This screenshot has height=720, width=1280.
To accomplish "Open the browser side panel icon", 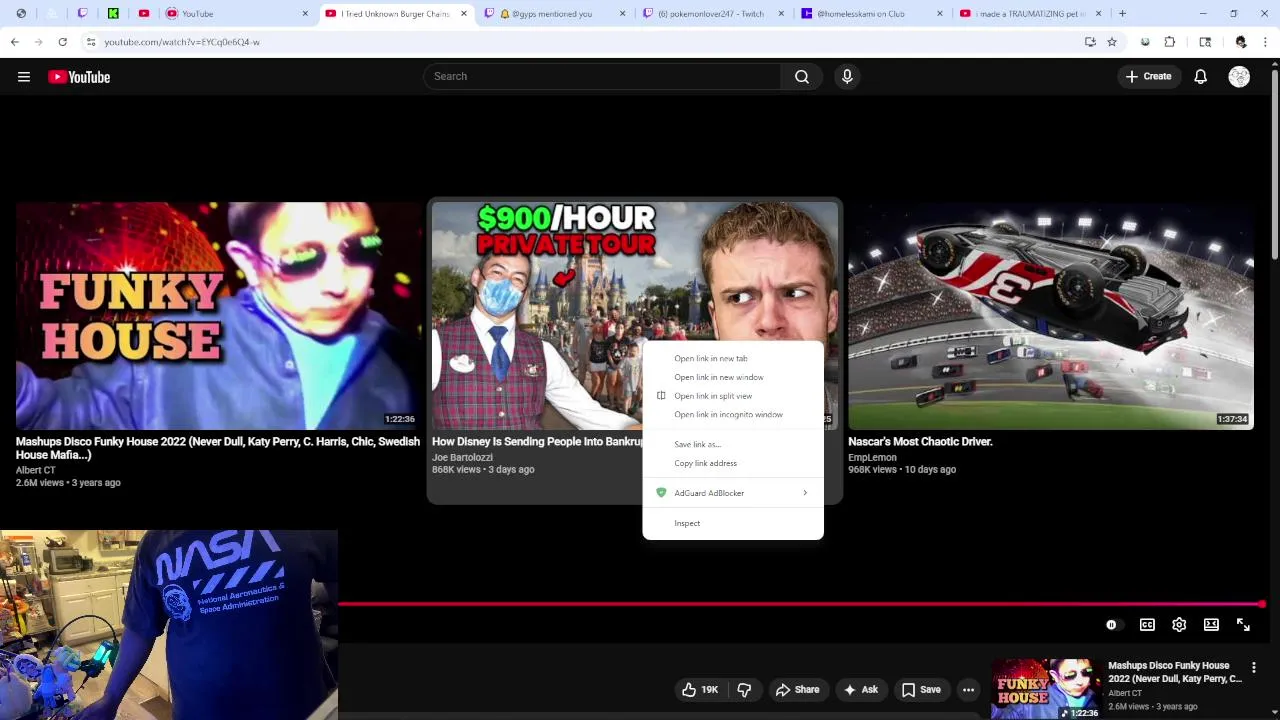I will tap(1205, 42).
